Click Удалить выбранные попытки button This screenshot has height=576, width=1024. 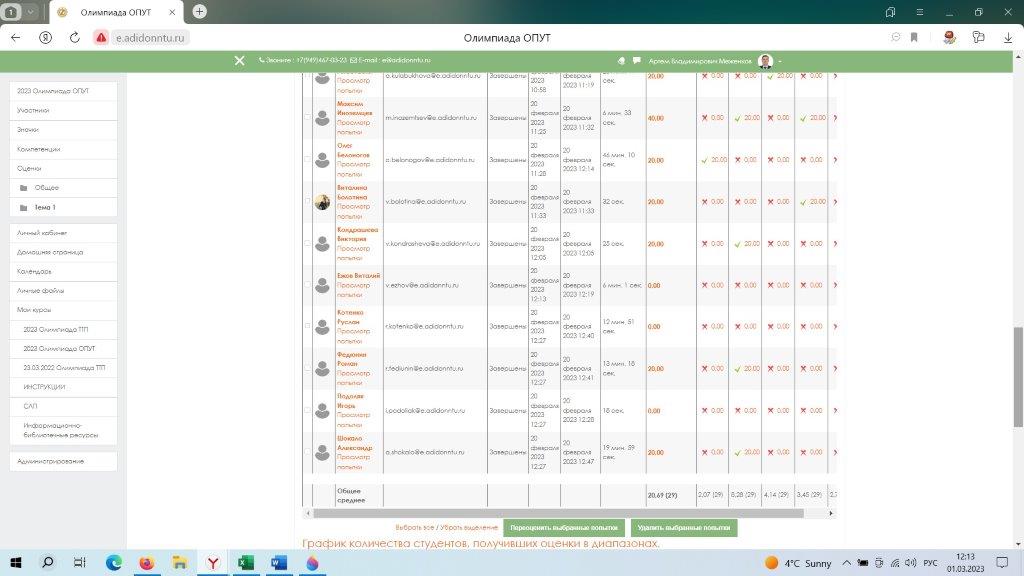click(x=684, y=527)
